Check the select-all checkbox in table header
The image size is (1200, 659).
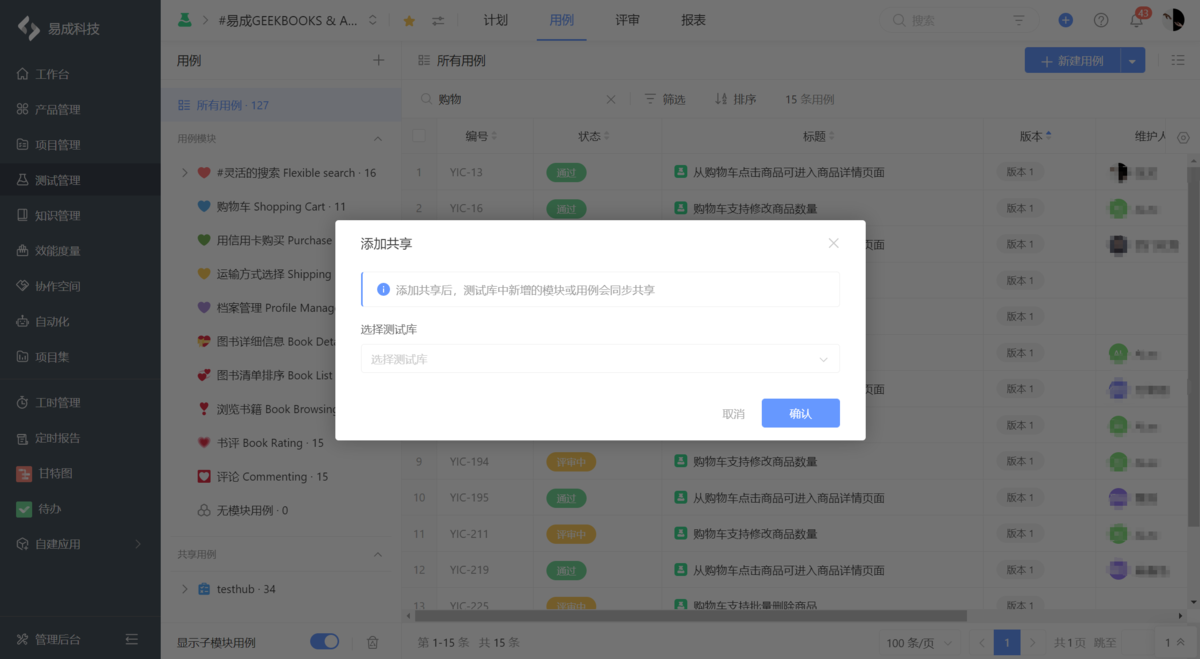click(x=421, y=137)
